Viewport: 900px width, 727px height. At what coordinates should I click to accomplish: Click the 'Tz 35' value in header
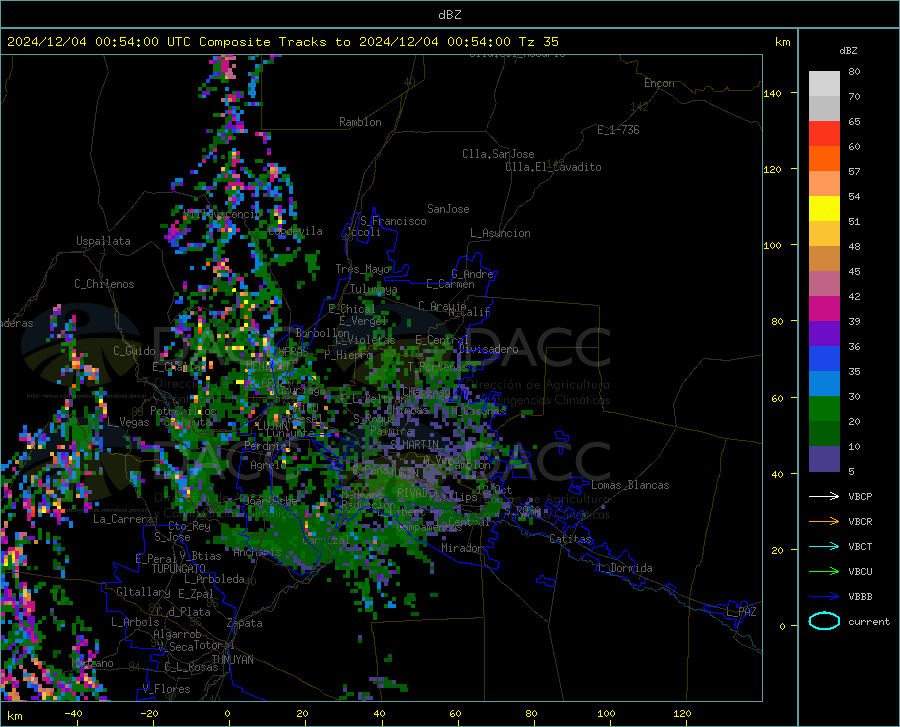pyautogui.click(x=538, y=42)
